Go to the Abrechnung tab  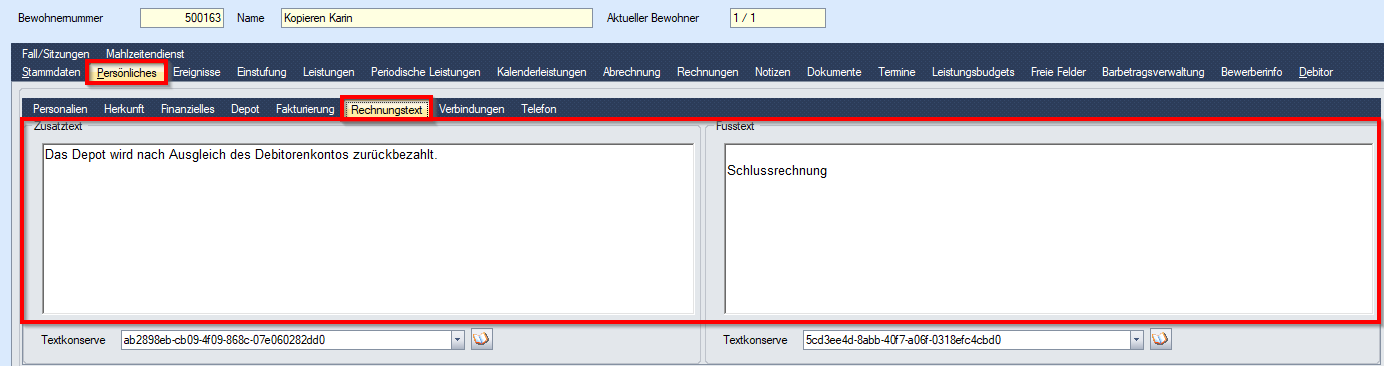[x=632, y=72]
